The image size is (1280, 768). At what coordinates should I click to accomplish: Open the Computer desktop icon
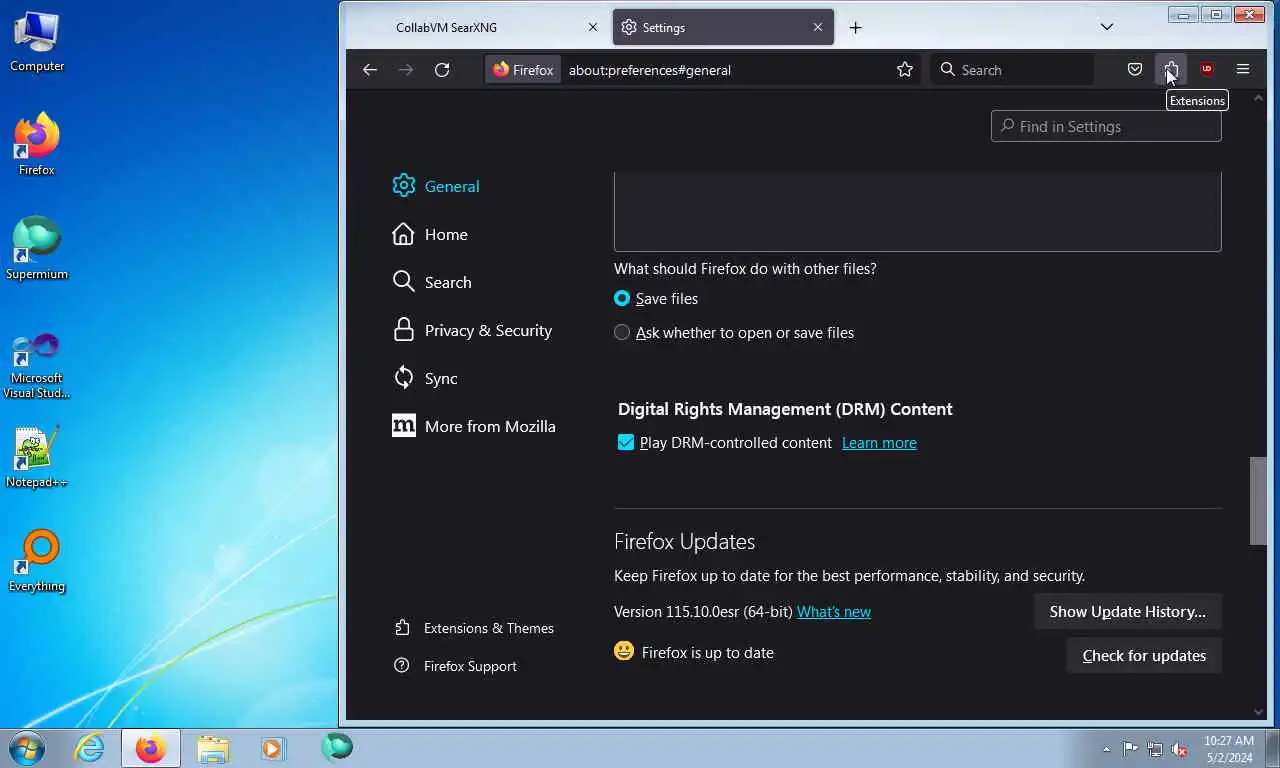click(x=37, y=42)
